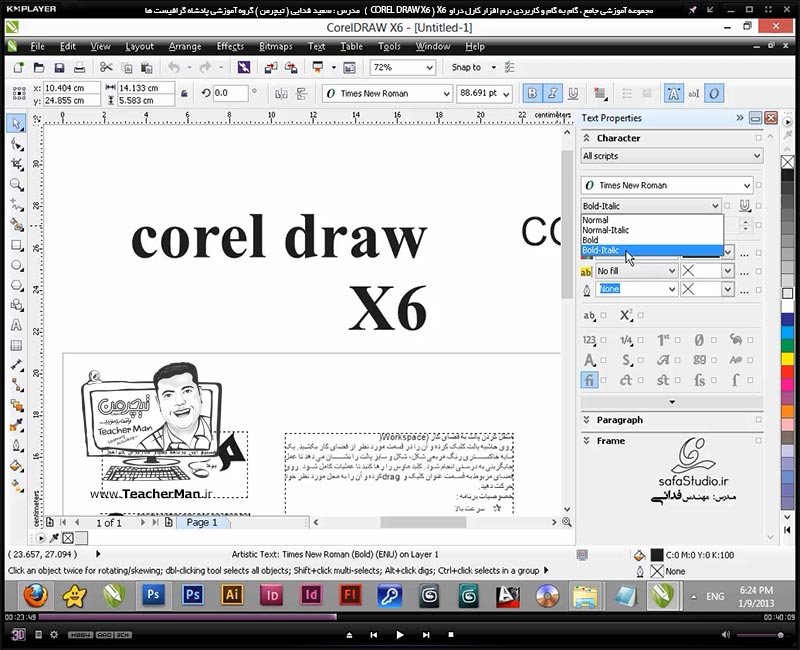
Task: Toggle the slashed zero style button
Action: [x=699, y=340]
